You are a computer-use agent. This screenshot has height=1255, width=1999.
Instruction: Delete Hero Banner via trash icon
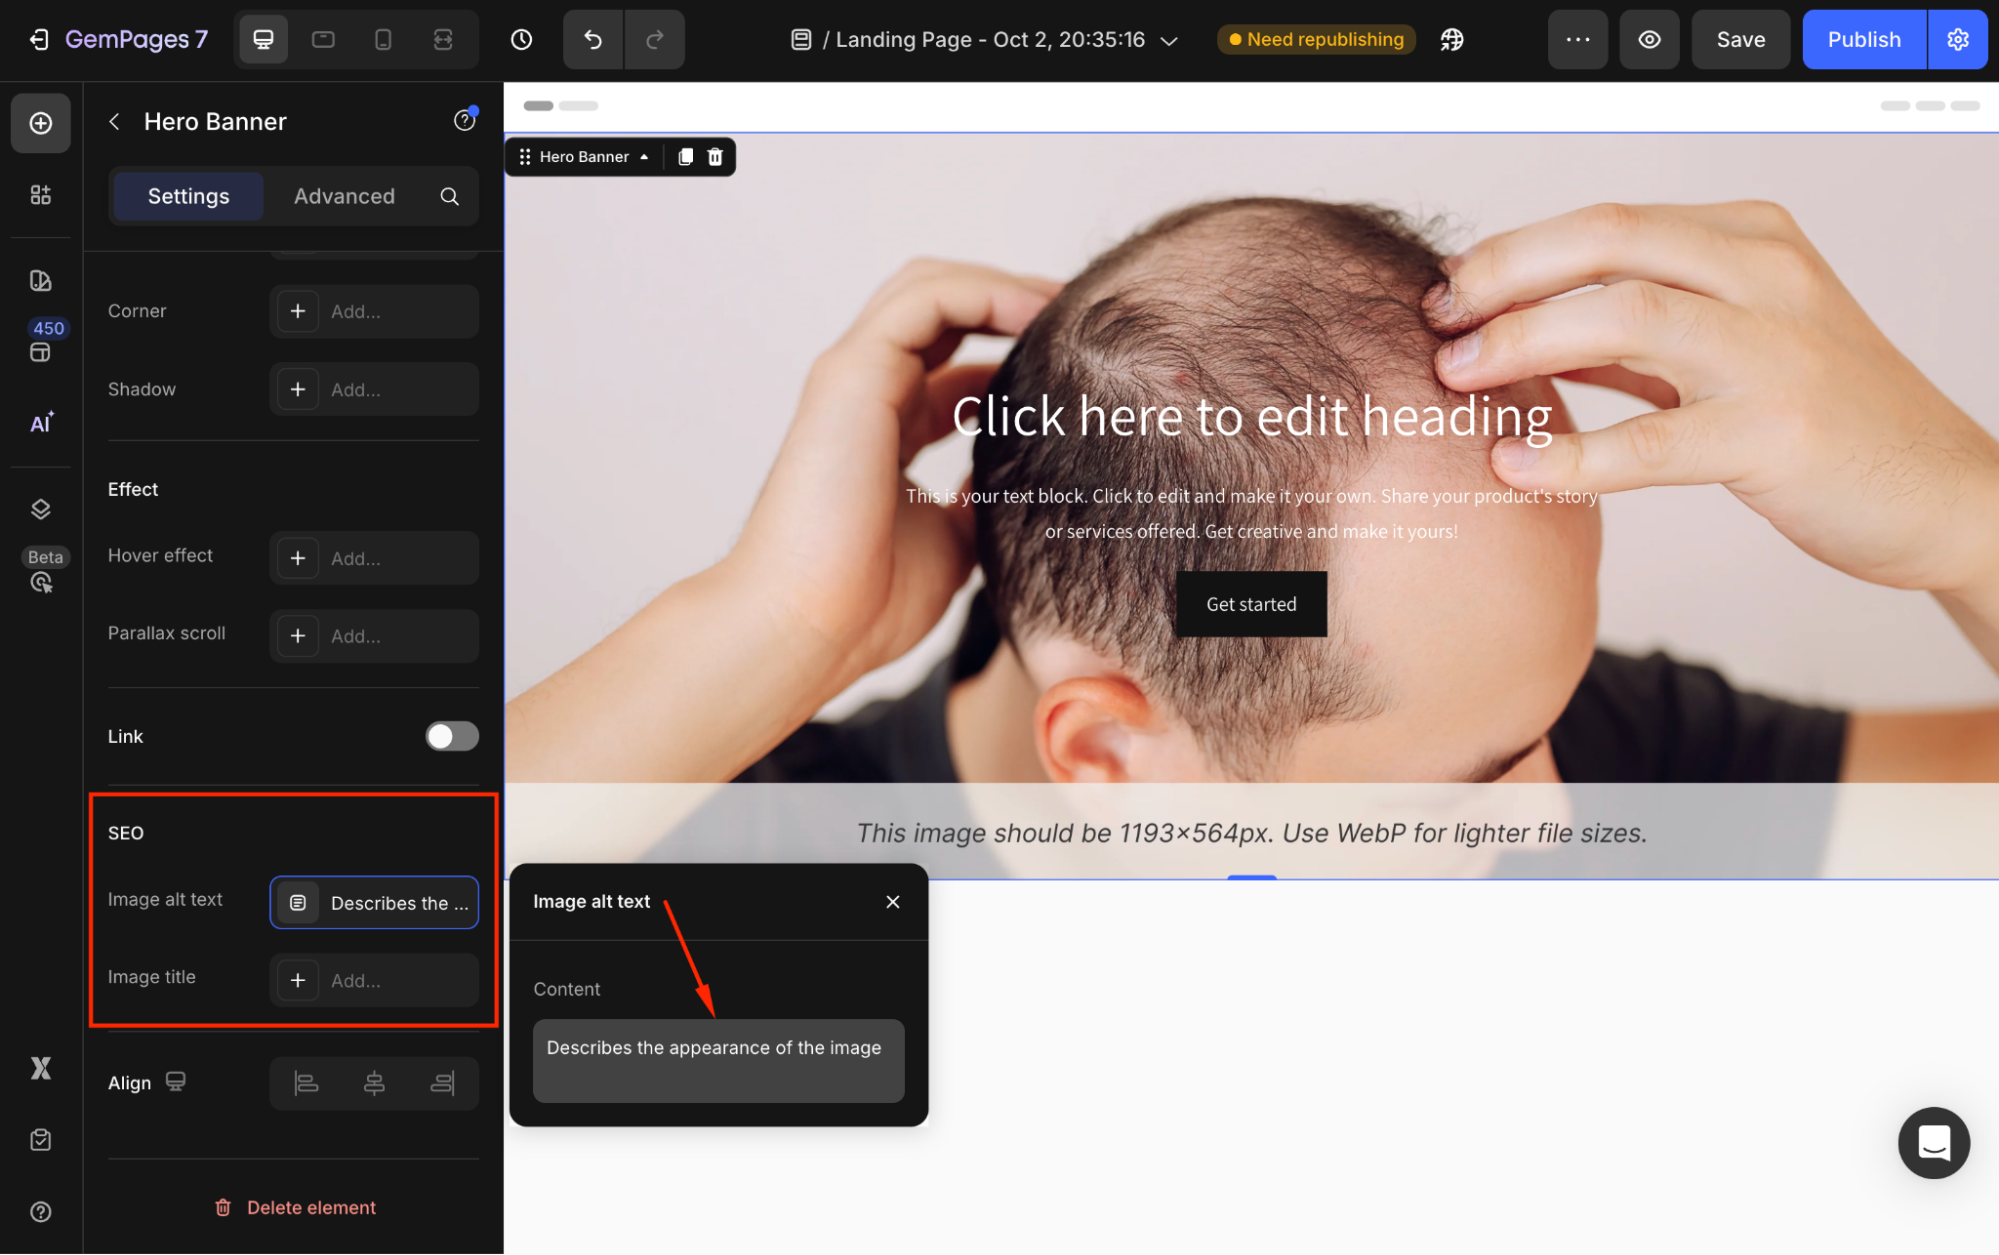point(715,157)
